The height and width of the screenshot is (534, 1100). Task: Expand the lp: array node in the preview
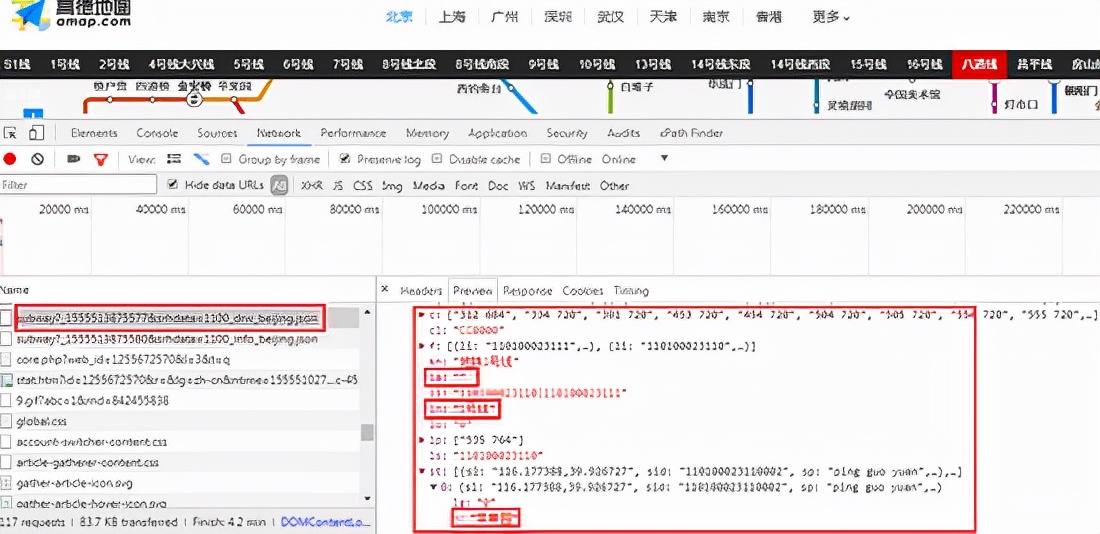[x=422, y=440]
